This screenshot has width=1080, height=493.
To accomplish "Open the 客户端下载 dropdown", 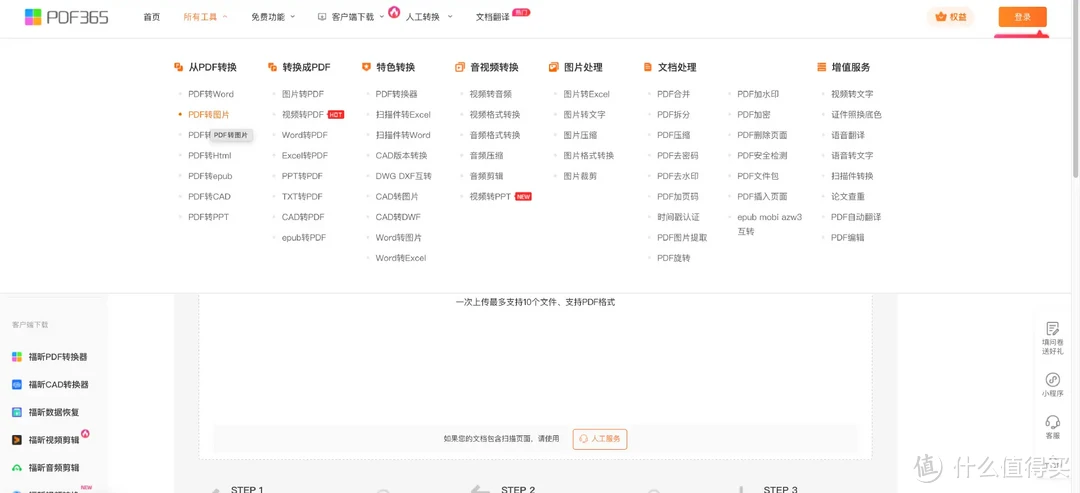I will [351, 17].
